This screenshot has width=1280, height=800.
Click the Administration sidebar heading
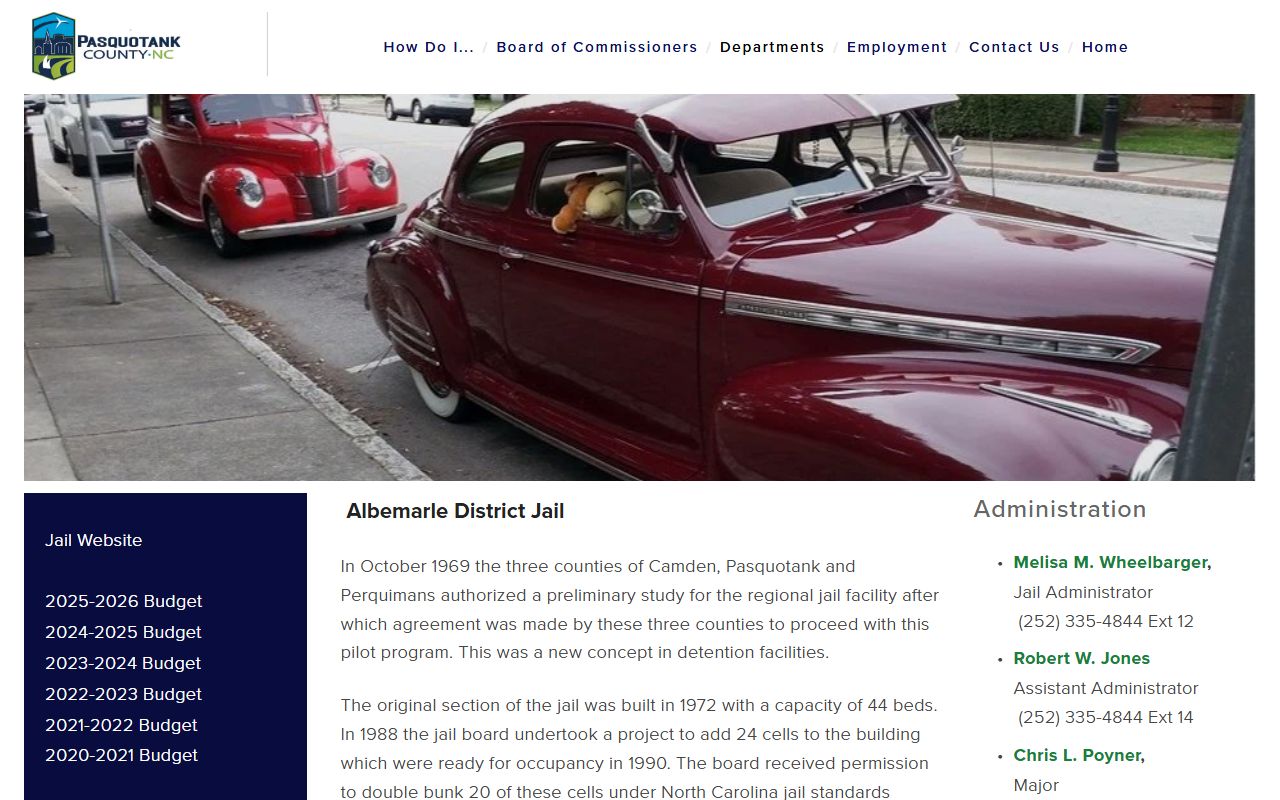point(1060,509)
